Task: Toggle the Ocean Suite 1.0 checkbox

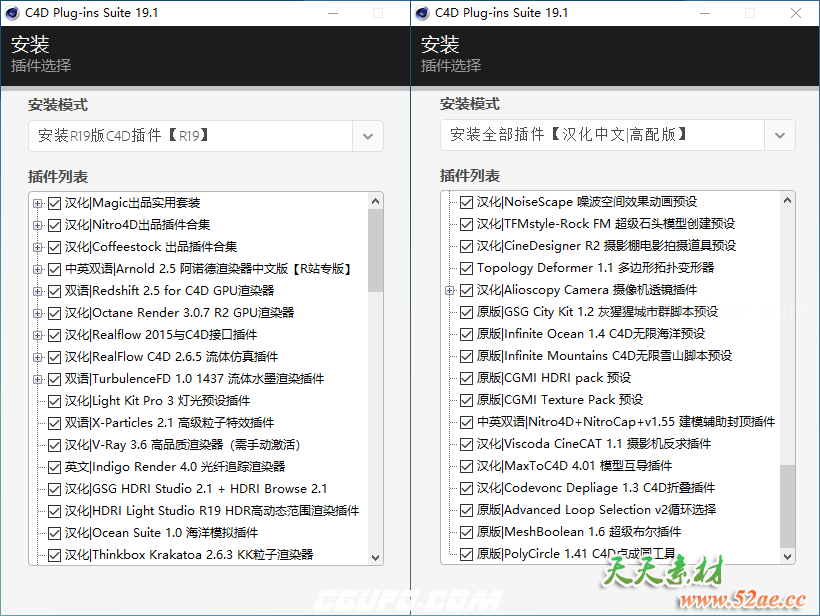Action: click(x=54, y=533)
